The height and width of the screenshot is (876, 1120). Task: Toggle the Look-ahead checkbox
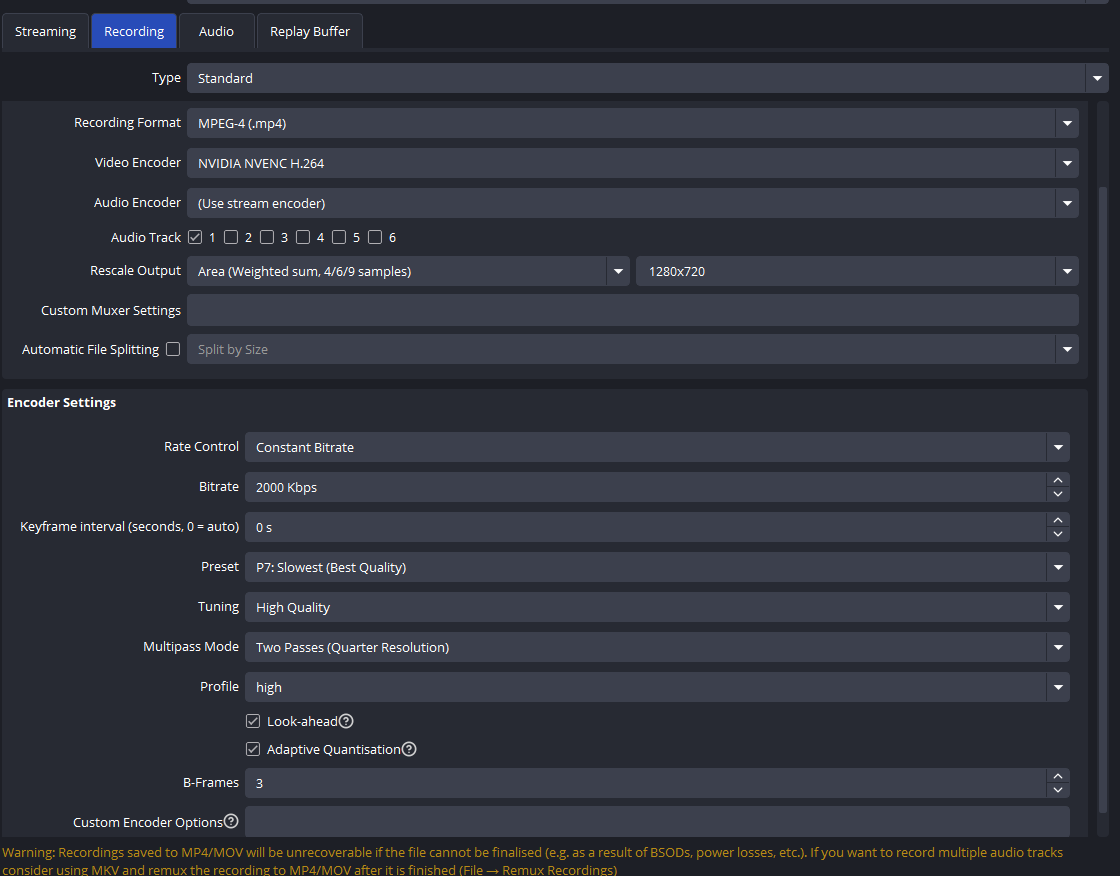point(253,721)
